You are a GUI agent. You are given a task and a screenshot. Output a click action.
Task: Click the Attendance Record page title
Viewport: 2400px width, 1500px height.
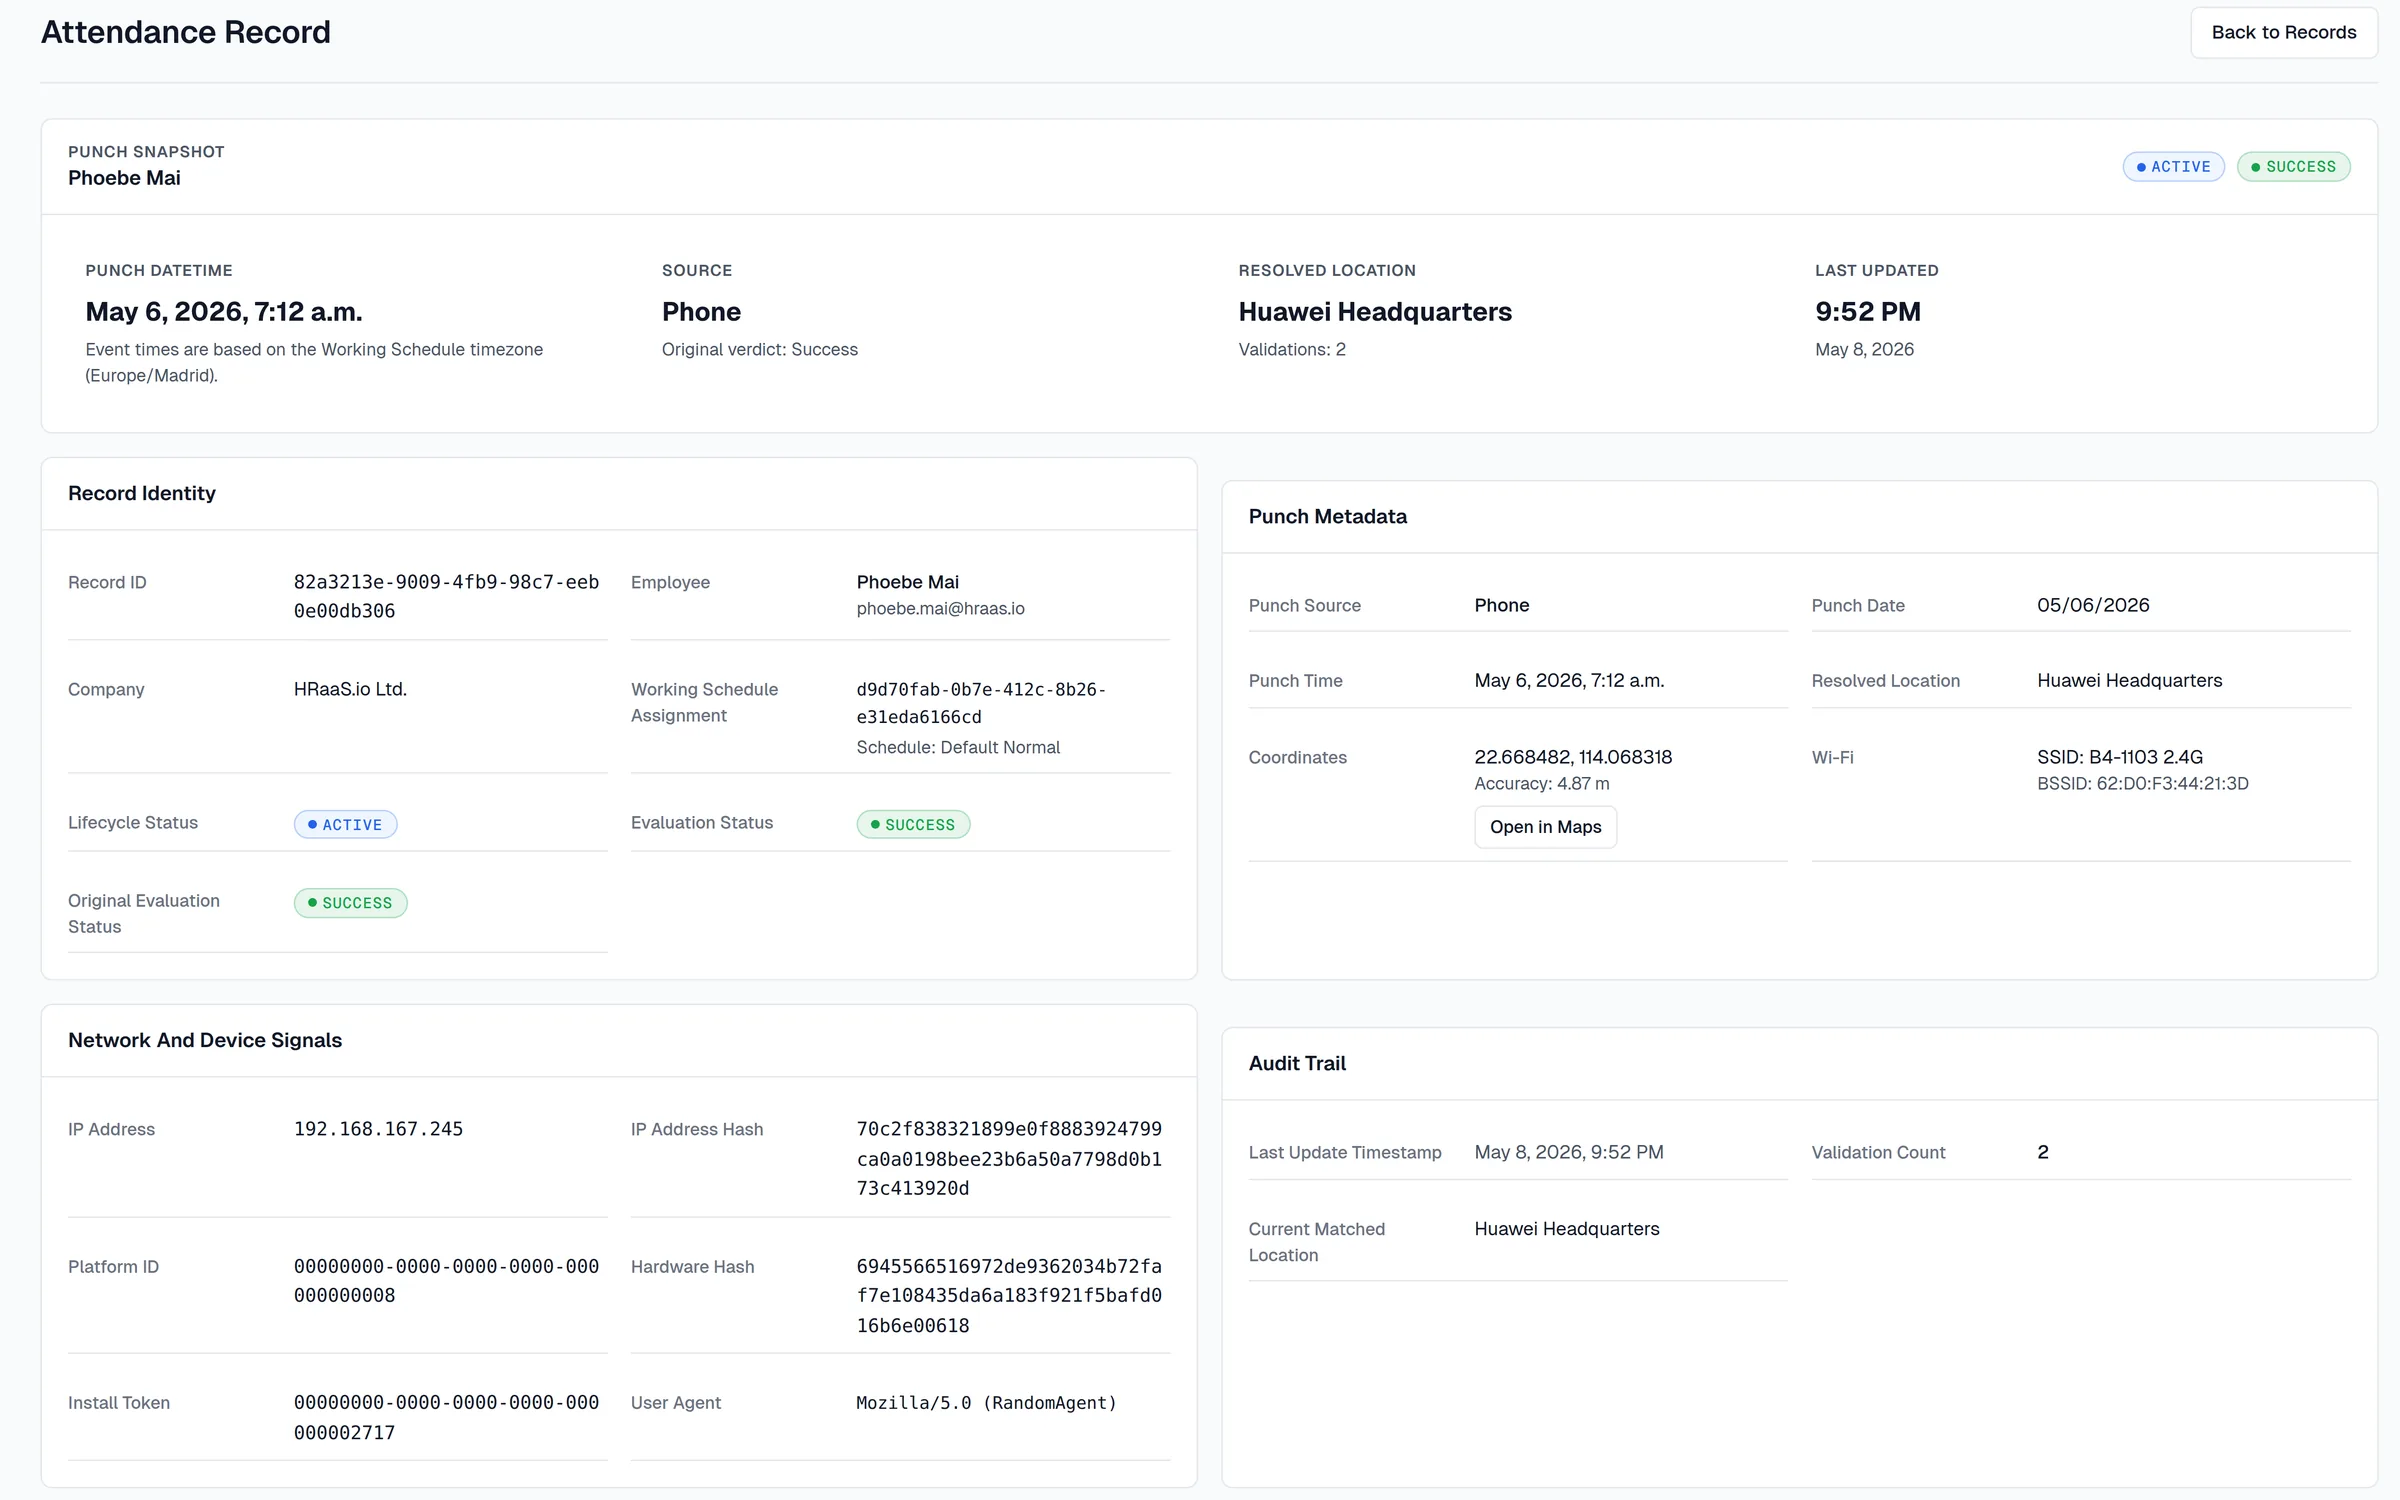pos(185,32)
